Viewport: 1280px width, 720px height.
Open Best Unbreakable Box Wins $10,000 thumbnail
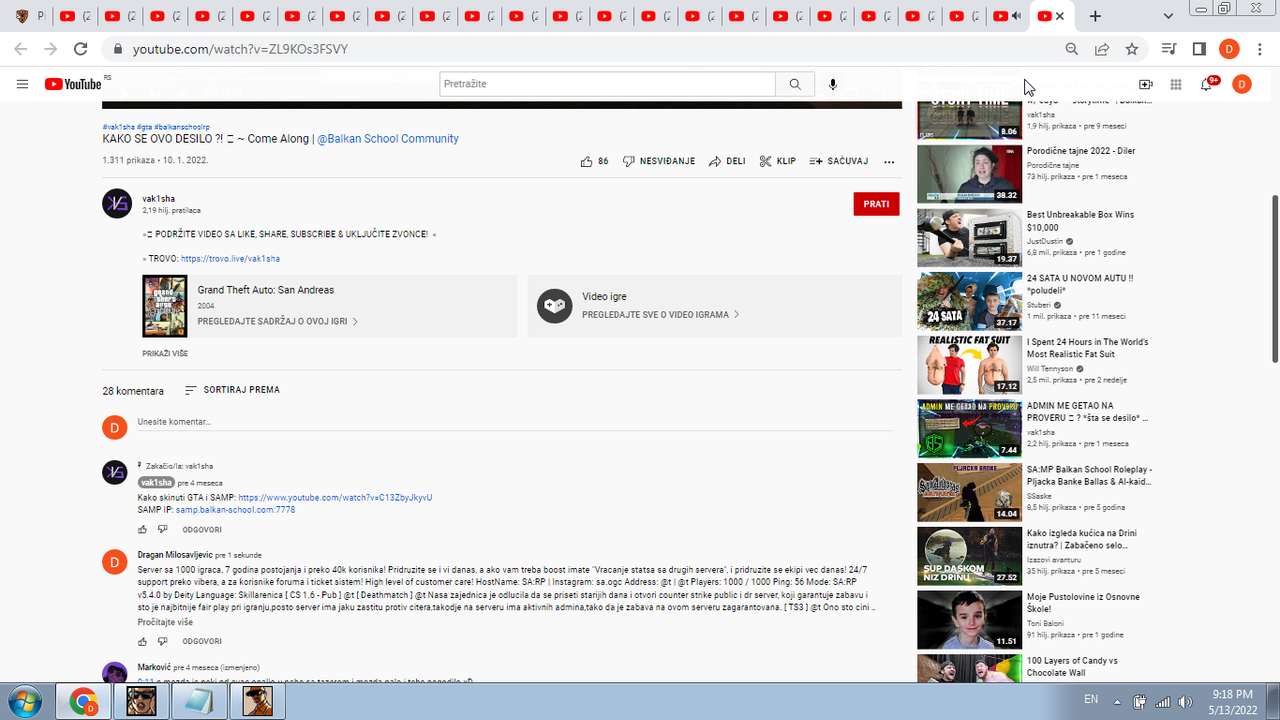pyautogui.click(x=969, y=238)
